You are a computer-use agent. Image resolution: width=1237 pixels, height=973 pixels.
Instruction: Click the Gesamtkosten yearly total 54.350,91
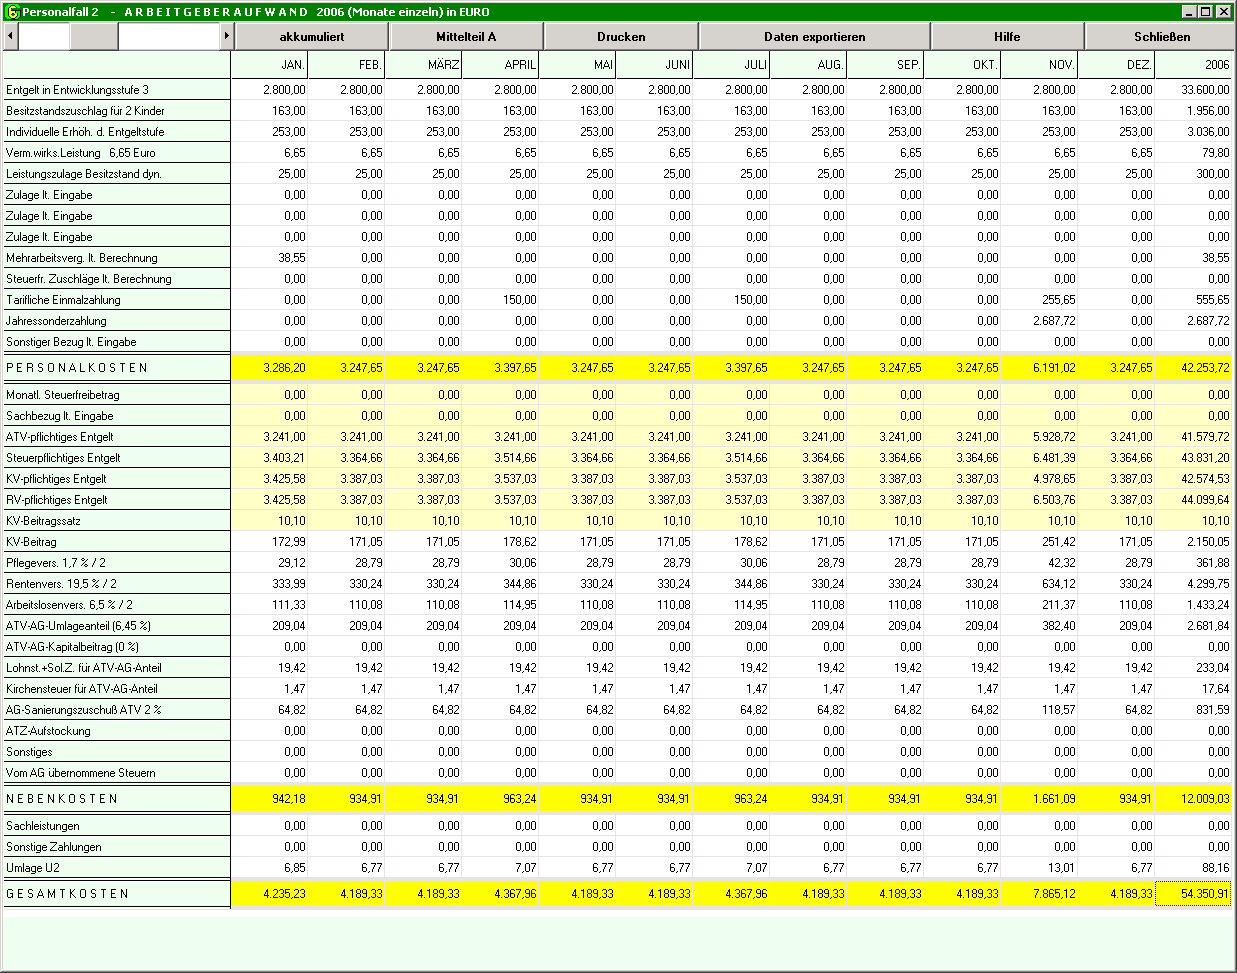[1194, 894]
